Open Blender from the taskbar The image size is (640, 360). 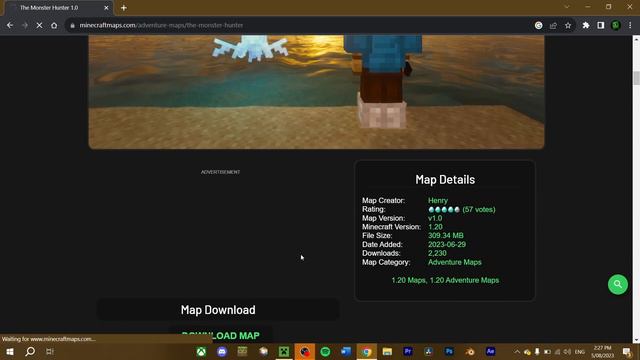(x=470, y=351)
